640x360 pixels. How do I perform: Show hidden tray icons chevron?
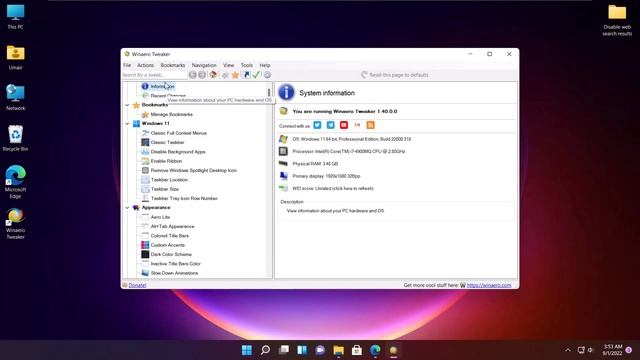[x=568, y=350]
